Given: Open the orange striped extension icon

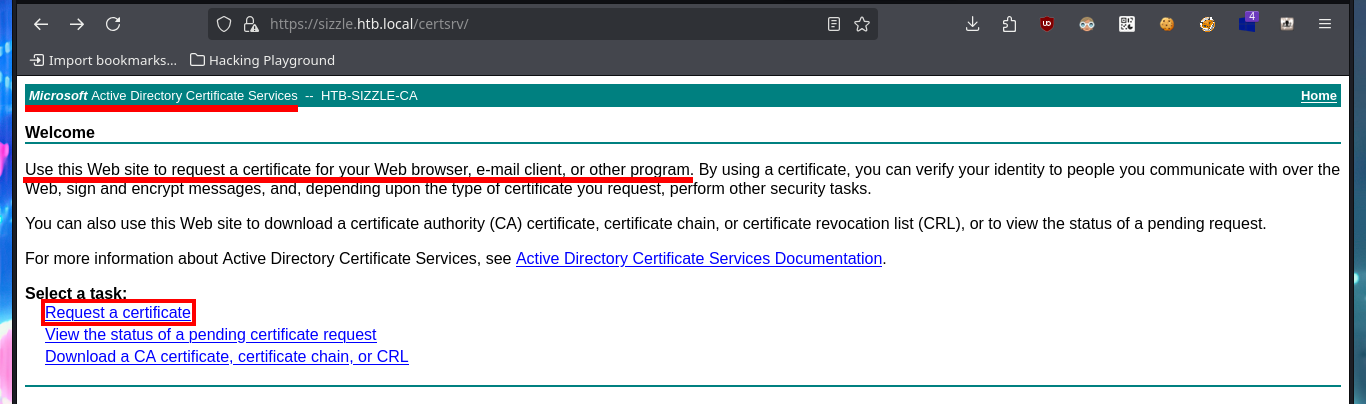Looking at the screenshot, I should 1207,24.
